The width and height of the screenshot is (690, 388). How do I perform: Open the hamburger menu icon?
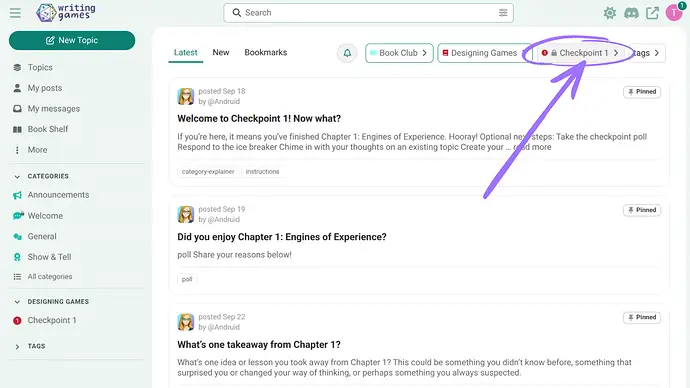tap(15, 13)
